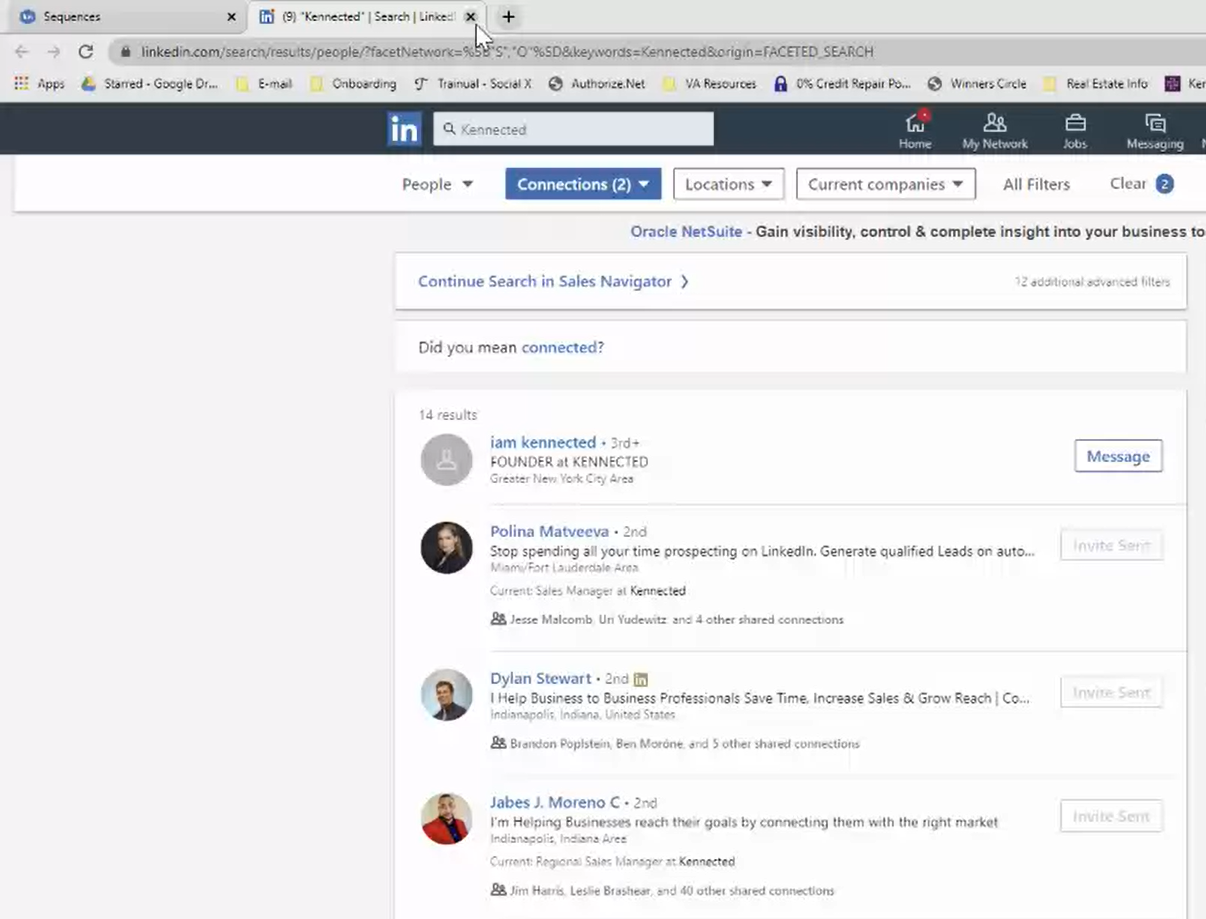The width and height of the screenshot is (1206, 919).
Task: Open the Current companies dropdown
Action: (x=885, y=184)
